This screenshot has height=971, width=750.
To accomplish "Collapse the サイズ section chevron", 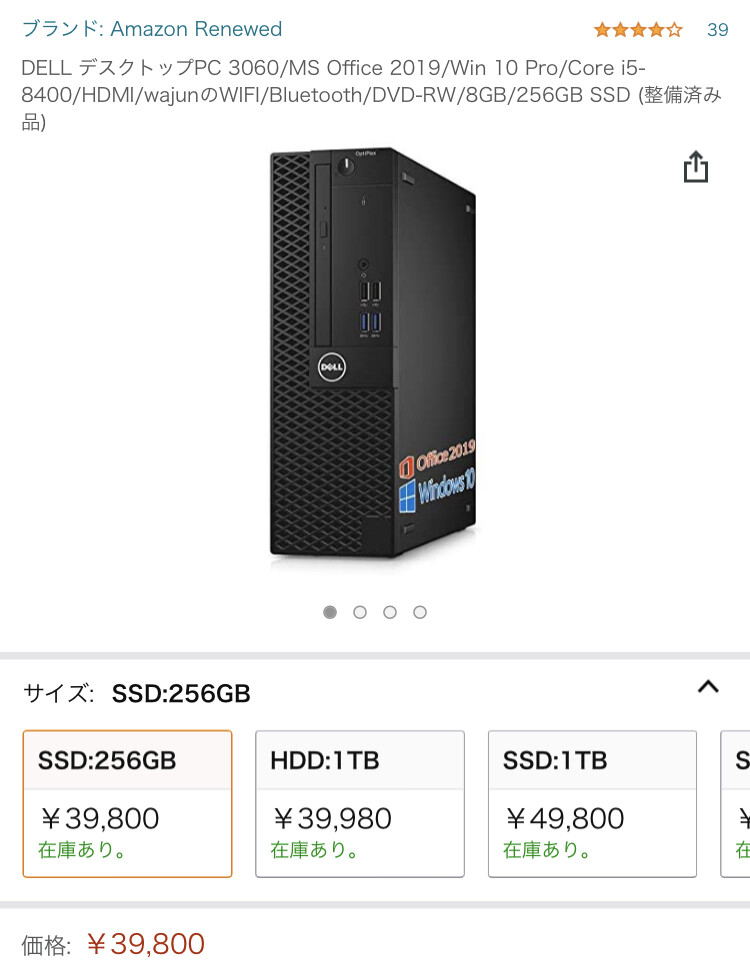I will tap(708, 687).
